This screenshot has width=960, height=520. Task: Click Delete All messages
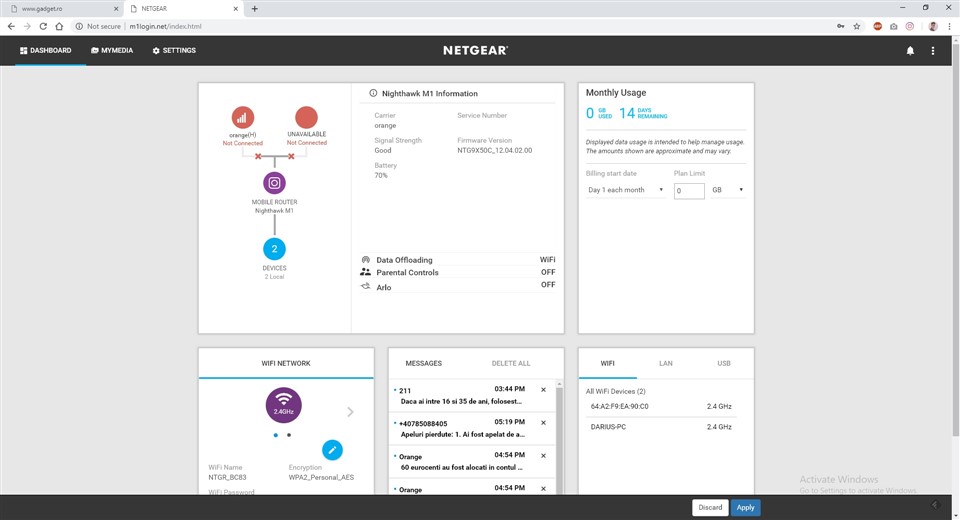coord(511,363)
